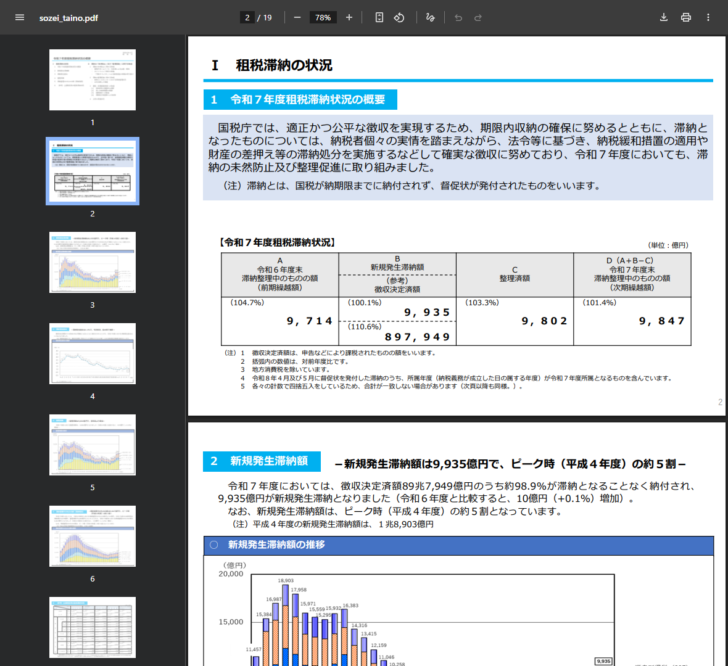The image size is (728, 666).
Task: Click the percentage (101.4%) in table
Action: (x=599, y=302)
